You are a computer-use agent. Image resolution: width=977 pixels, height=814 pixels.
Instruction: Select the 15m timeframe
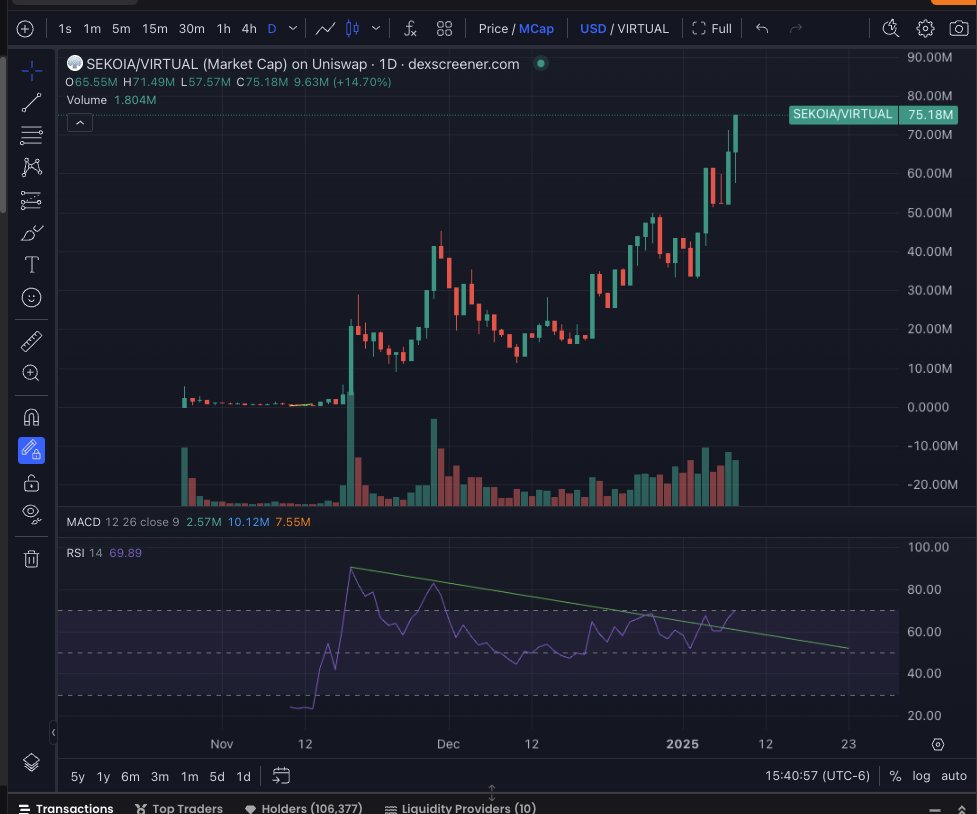[155, 29]
